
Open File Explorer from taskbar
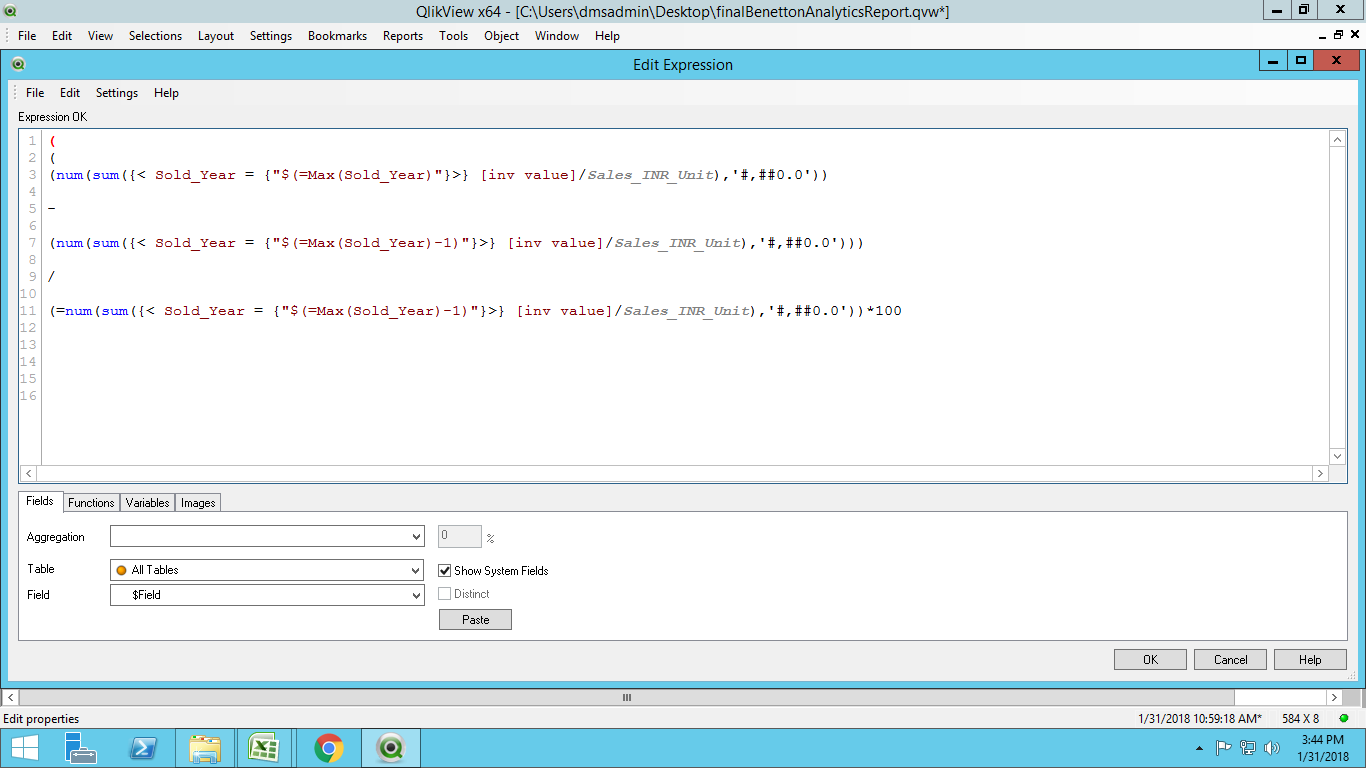click(x=205, y=748)
